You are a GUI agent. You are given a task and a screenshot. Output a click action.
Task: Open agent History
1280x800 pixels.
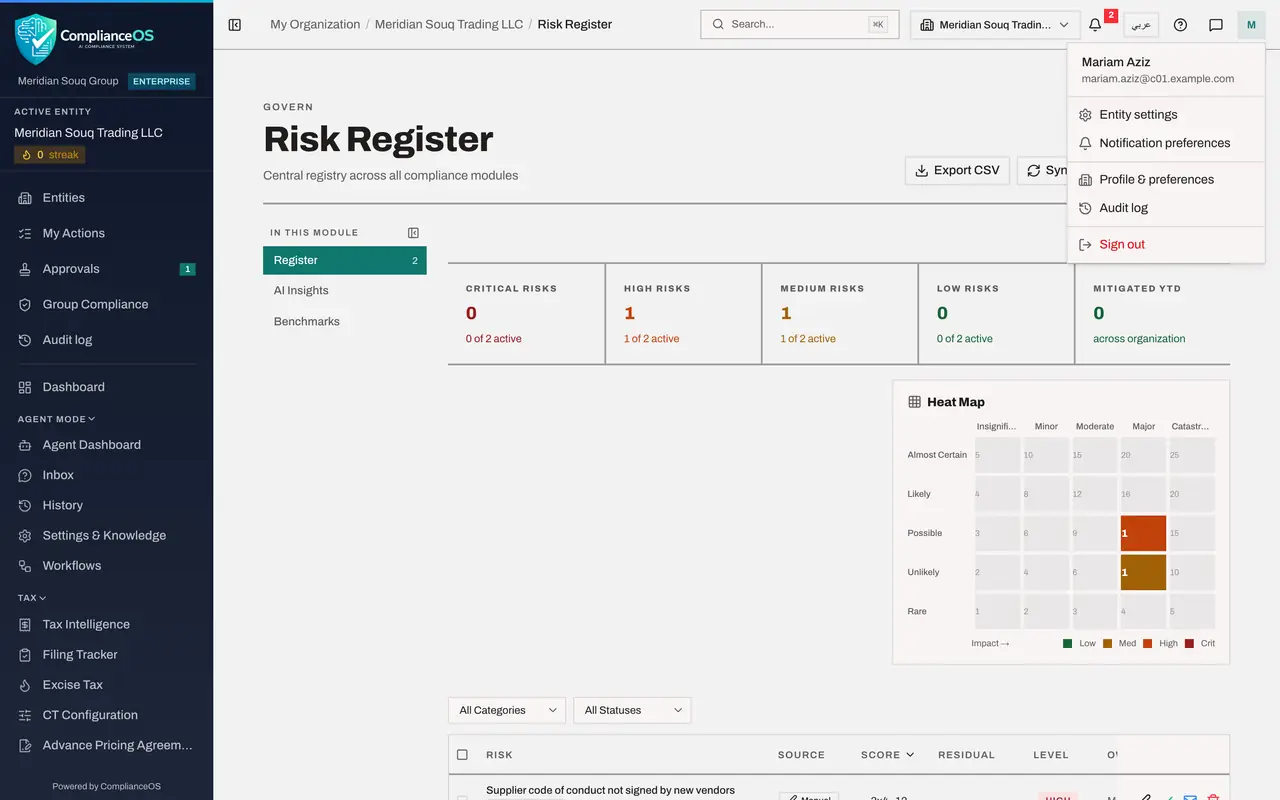click(x=106, y=505)
